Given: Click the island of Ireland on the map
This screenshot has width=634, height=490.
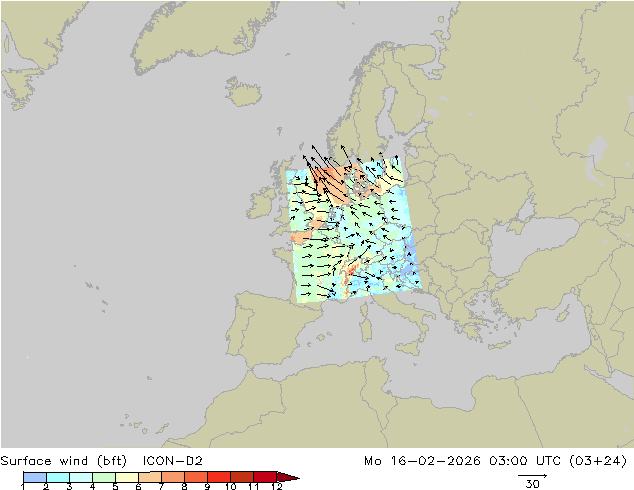Looking at the screenshot, I should [260, 203].
